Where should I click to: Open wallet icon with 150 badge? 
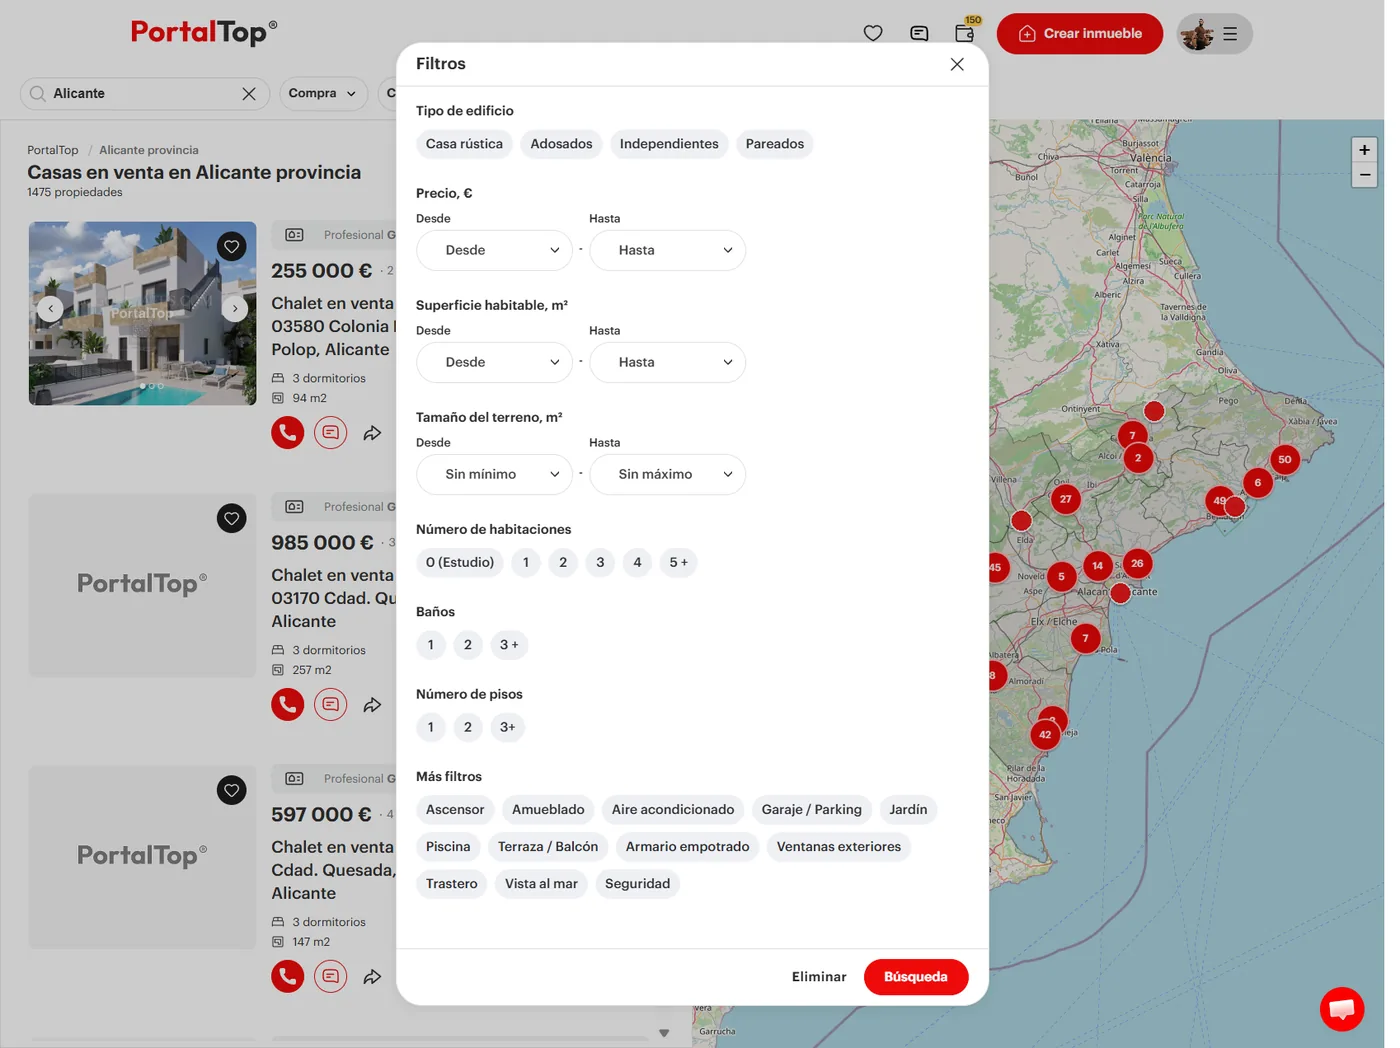[965, 32]
